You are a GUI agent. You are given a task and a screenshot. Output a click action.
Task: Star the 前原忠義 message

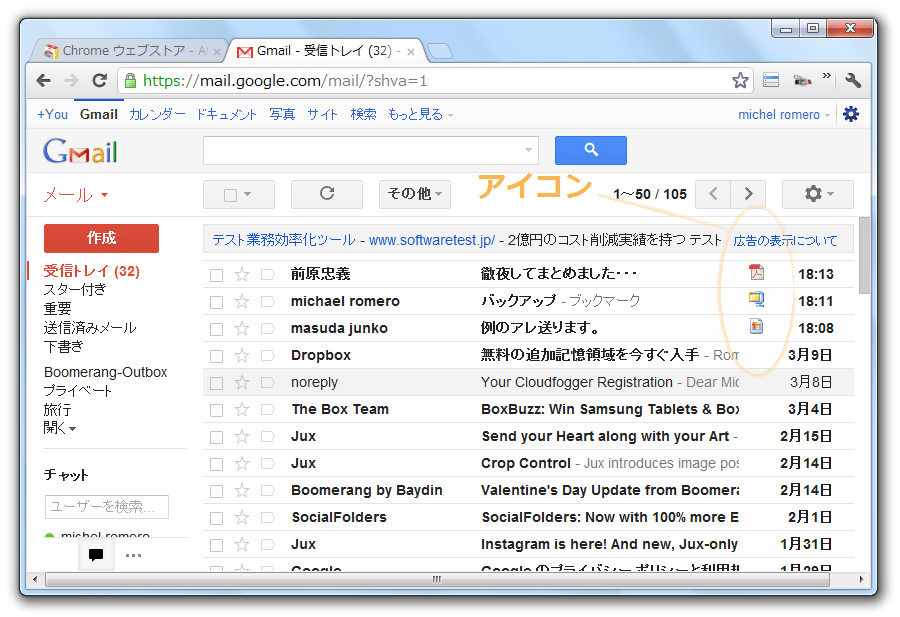(242, 274)
